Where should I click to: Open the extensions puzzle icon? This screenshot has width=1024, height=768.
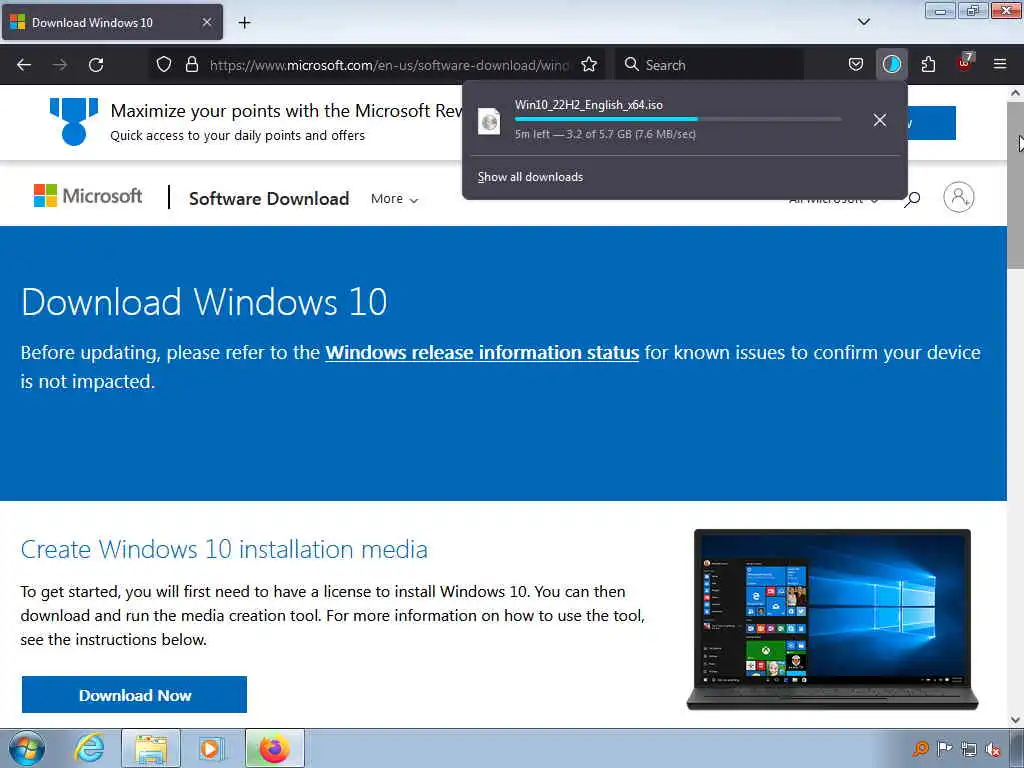[x=928, y=65]
